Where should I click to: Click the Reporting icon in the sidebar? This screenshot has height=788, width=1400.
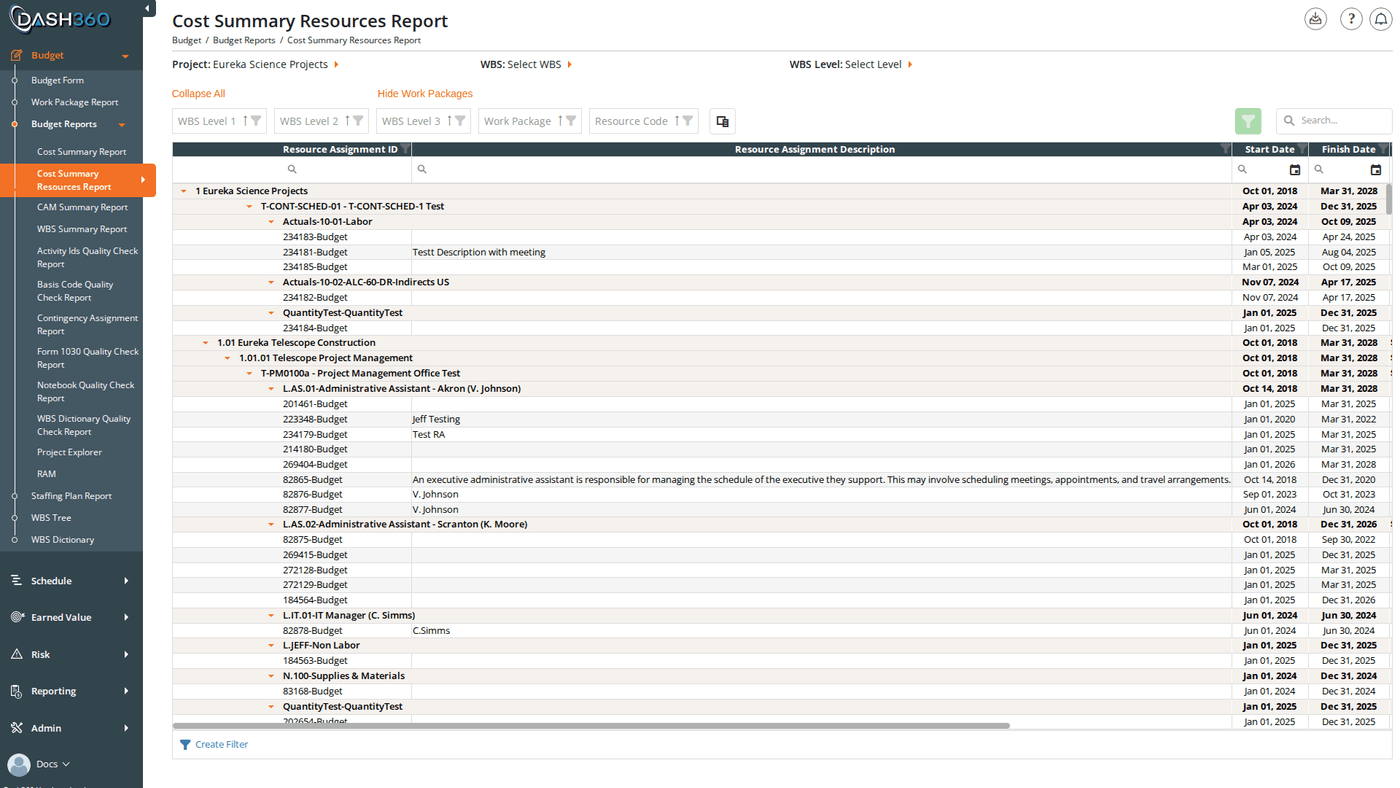point(17,691)
